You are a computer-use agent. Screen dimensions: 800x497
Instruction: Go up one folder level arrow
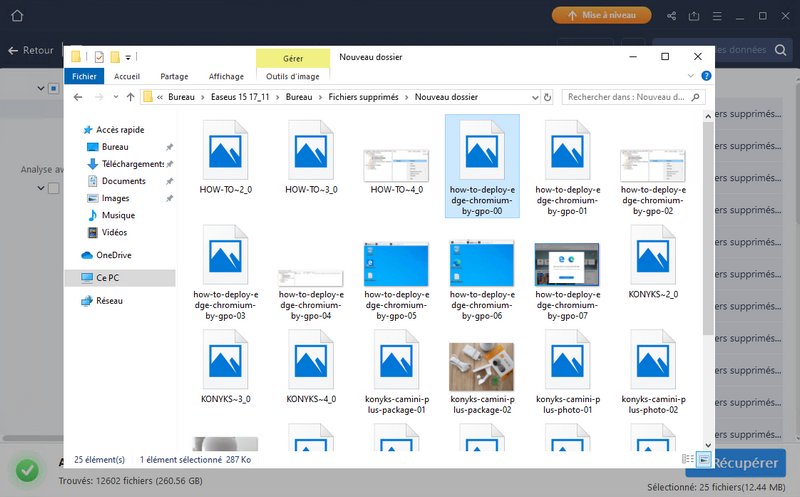131,97
